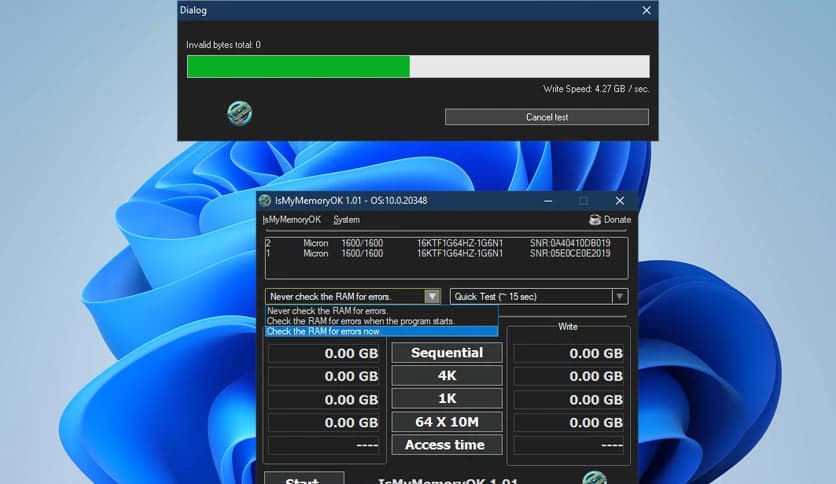Close the Dialog window
Viewport: 836px width, 484px height.
coord(647,10)
